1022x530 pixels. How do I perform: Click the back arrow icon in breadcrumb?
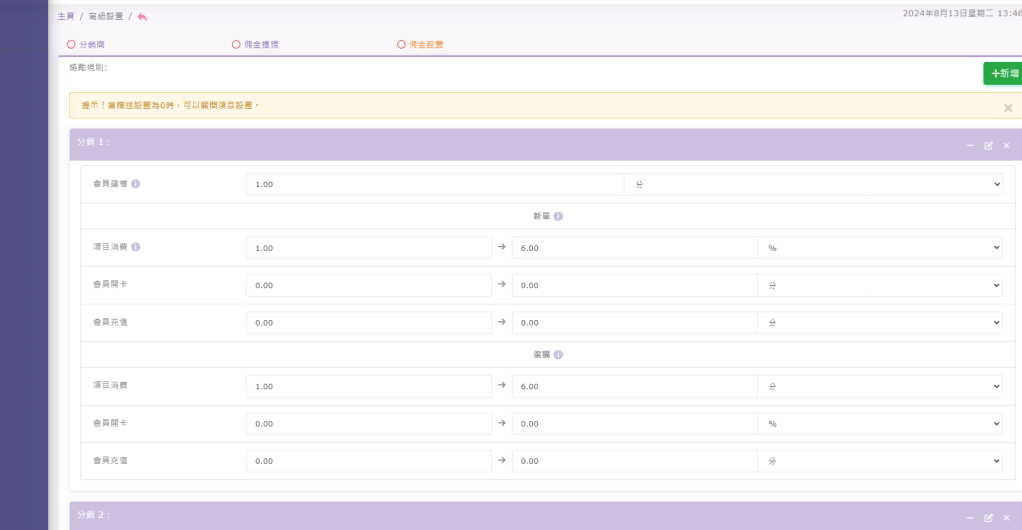tap(142, 17)
